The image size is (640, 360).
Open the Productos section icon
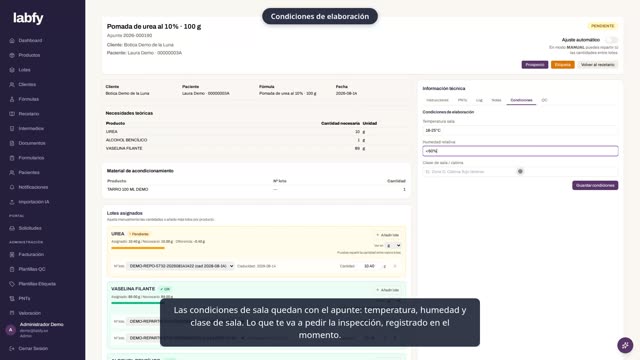[x=12, y=56]
